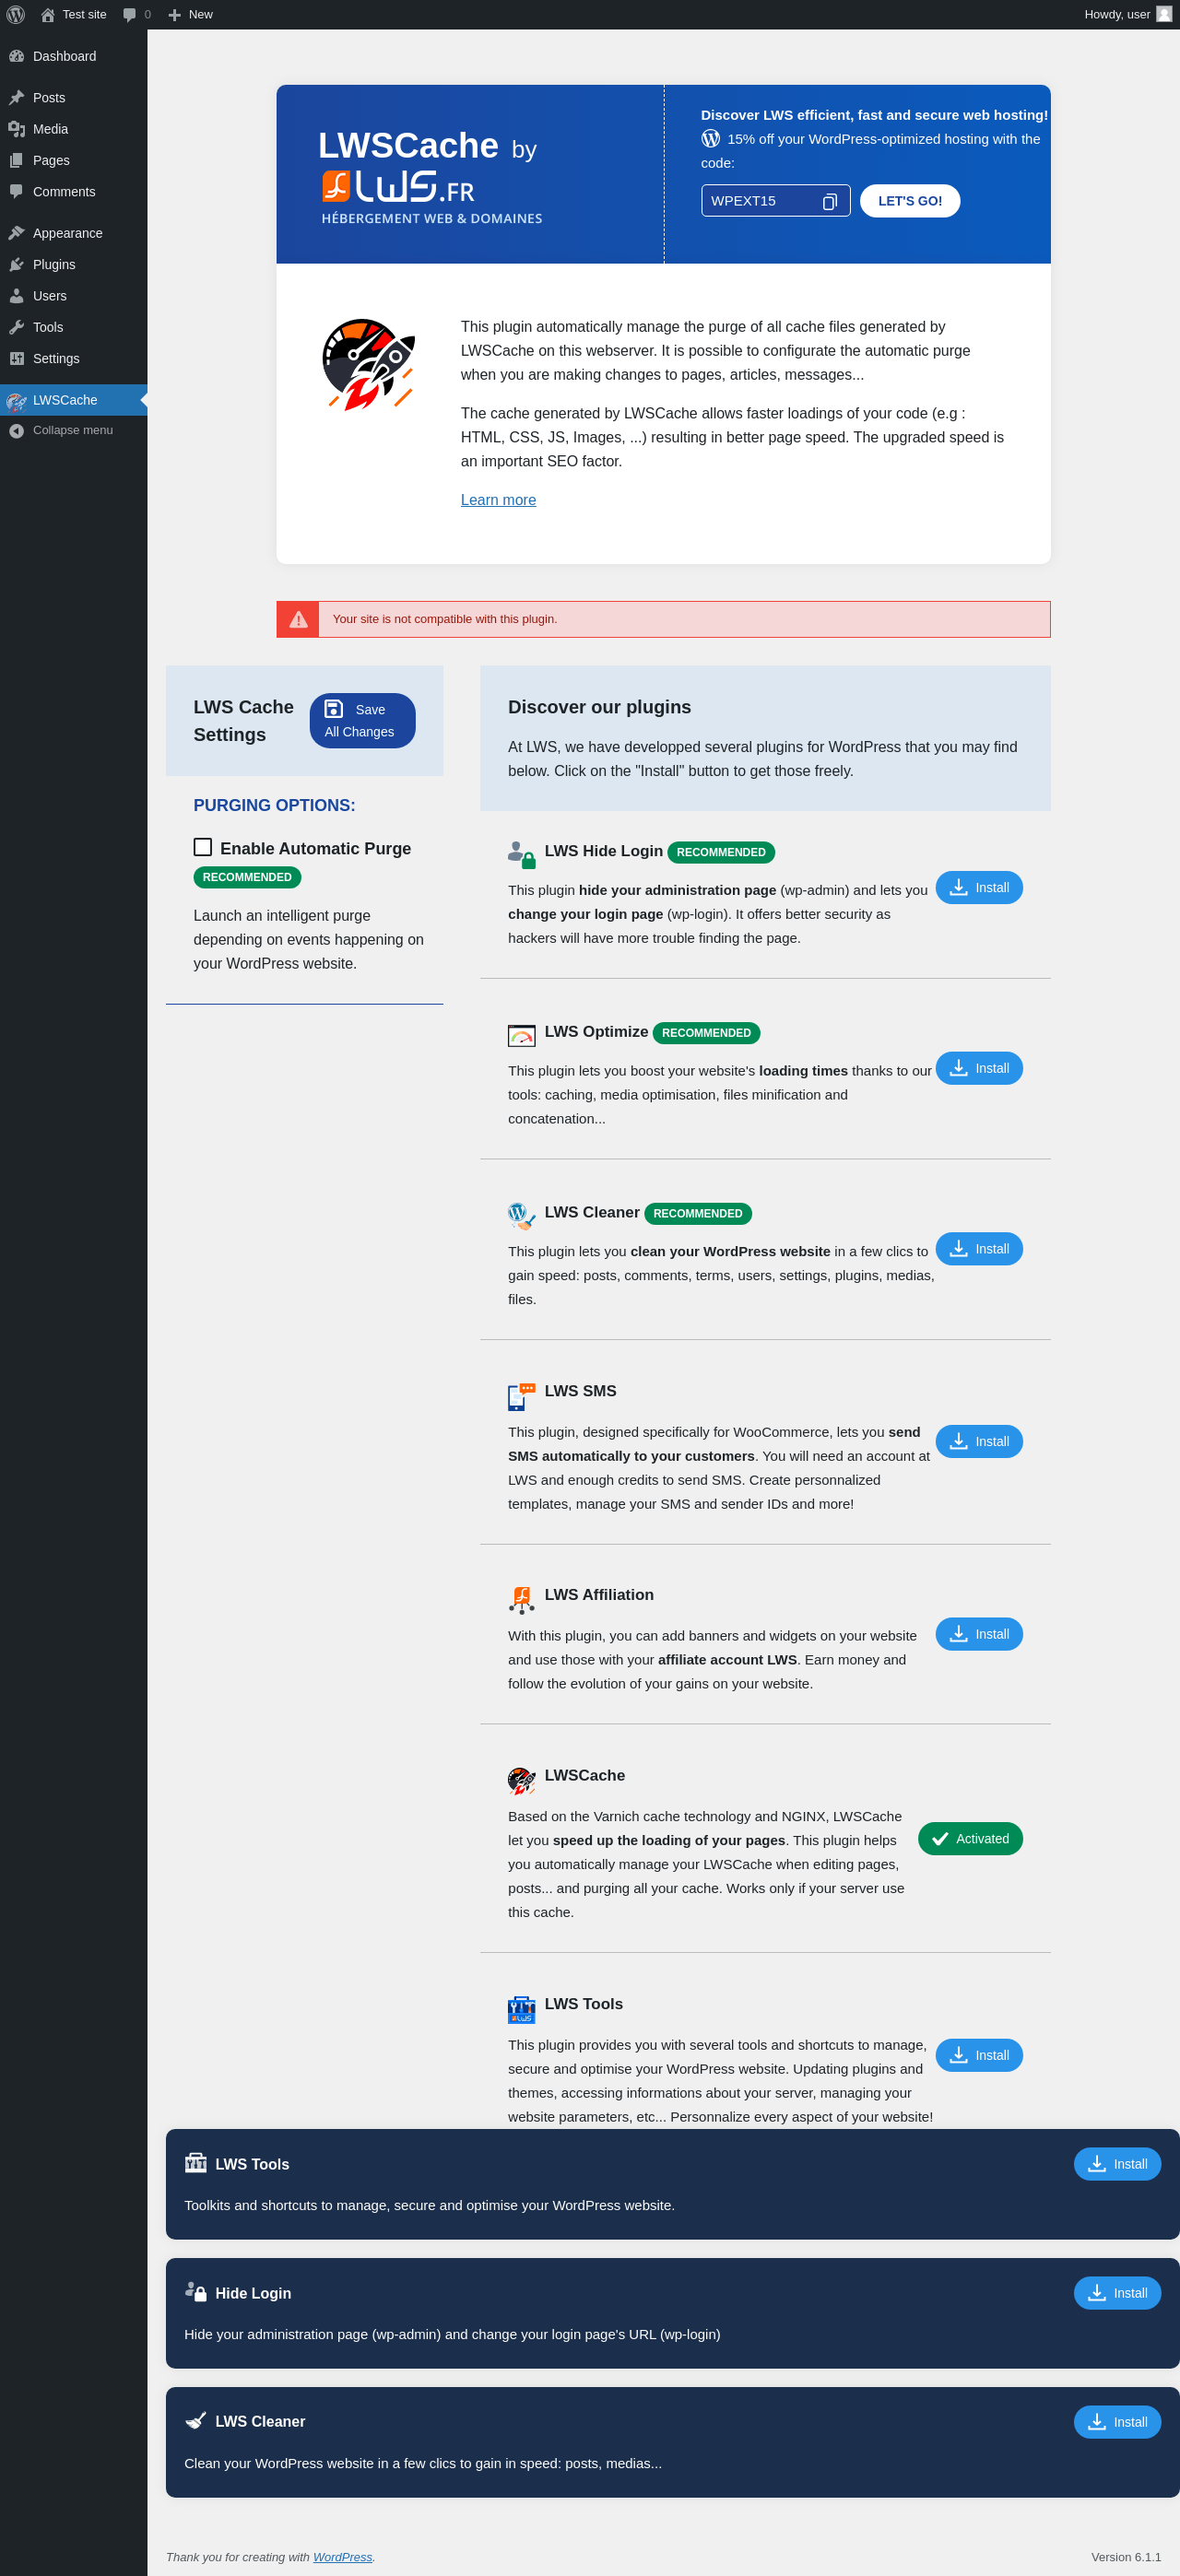The height and width of the screenshot is (2576, 1180).
Task: Open the WordPress link in the footer
Action: 342,2557
